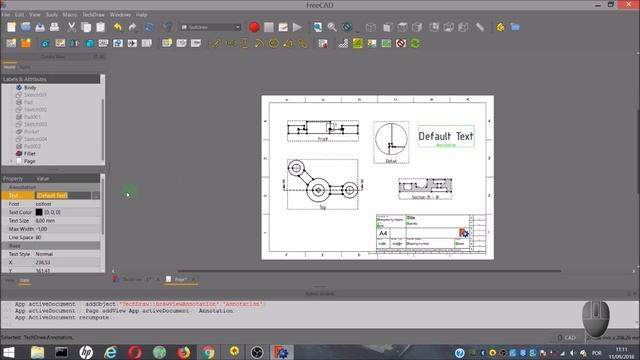
Task: Click the link dimension icon
Action: (303, 43)
